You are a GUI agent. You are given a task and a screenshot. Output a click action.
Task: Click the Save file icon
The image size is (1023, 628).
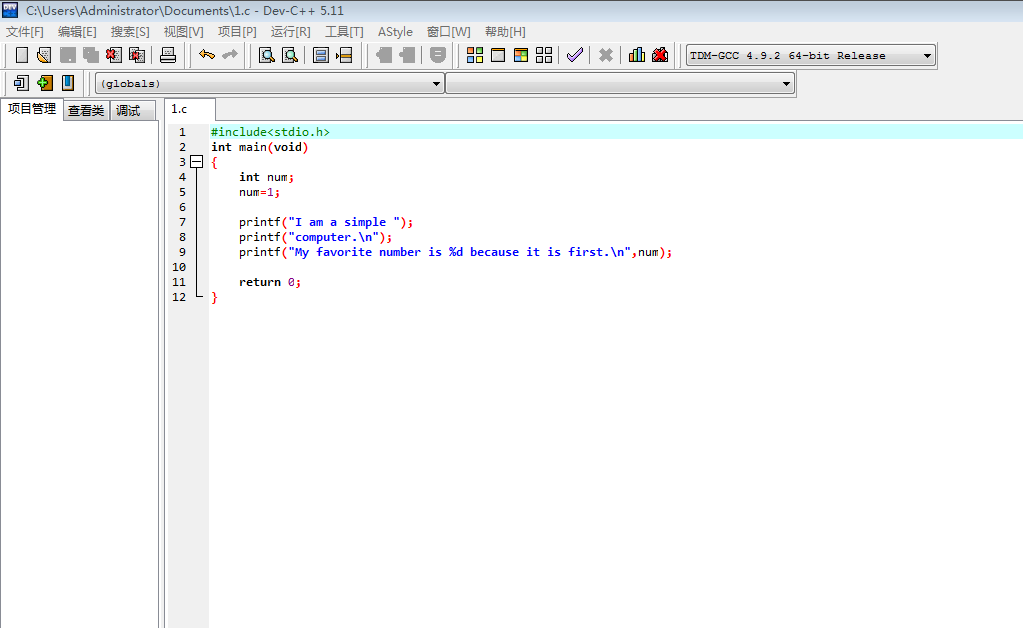pos(67,55)
